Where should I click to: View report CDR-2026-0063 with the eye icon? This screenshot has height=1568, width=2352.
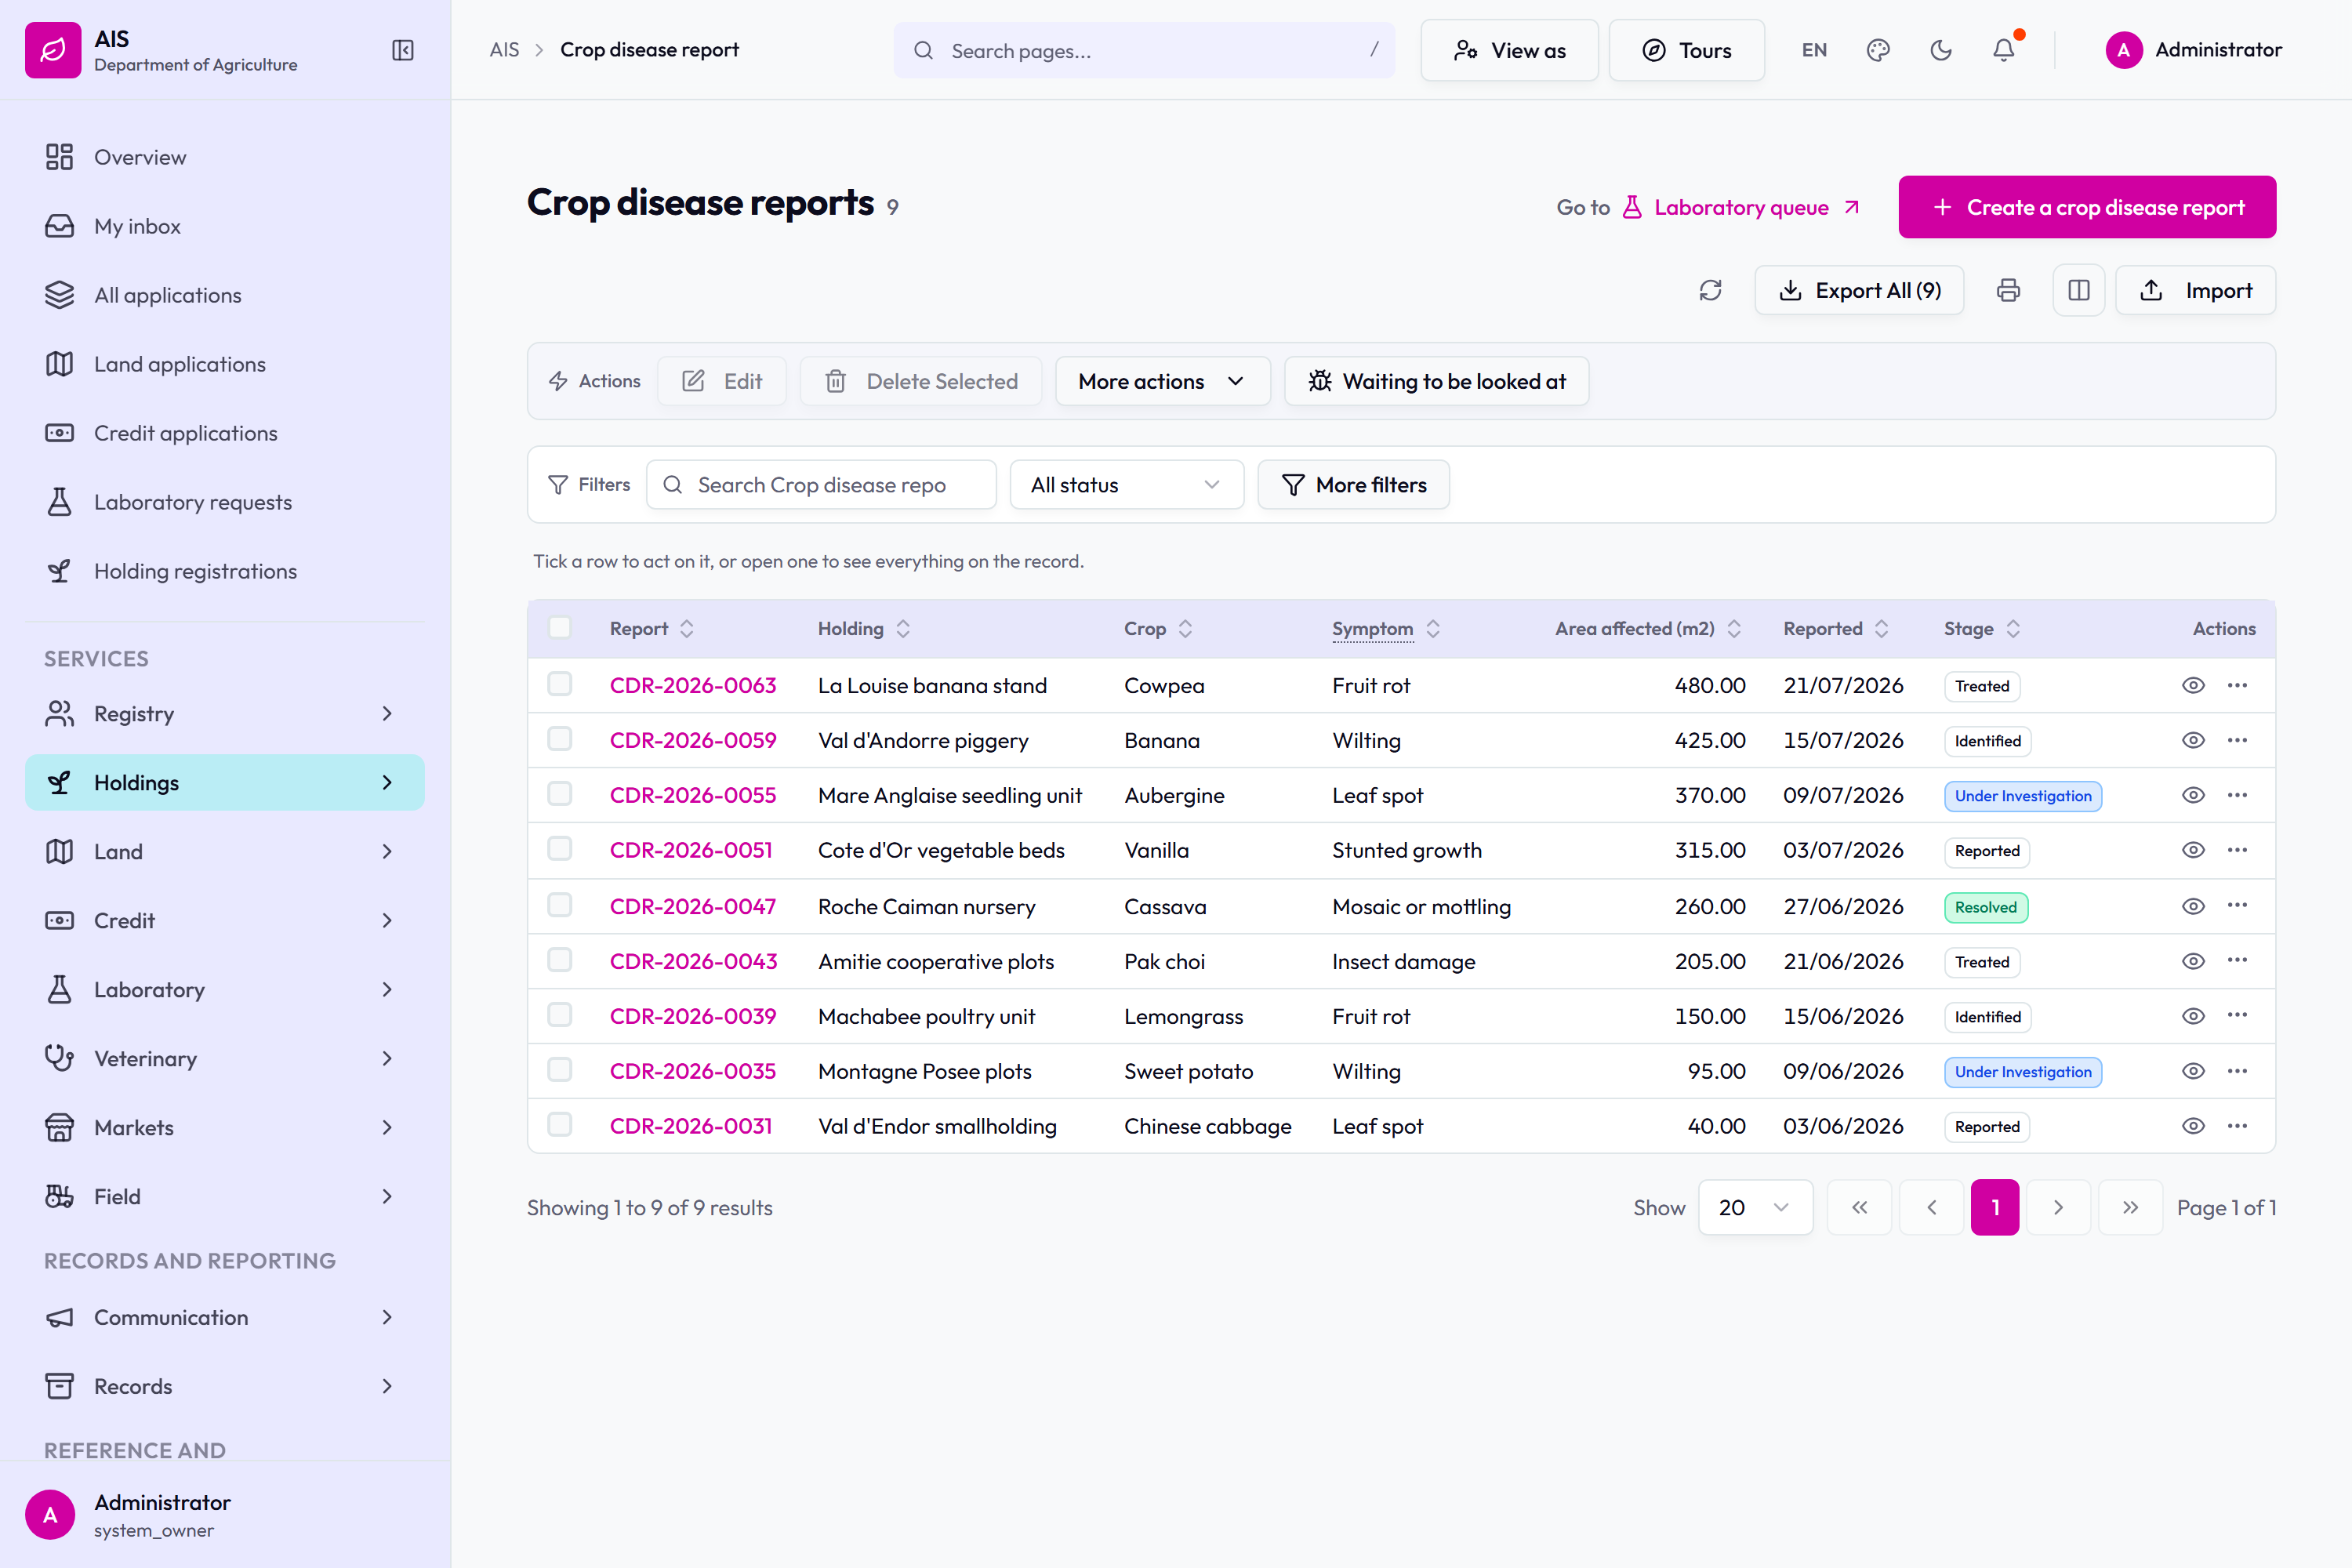click(2193, 685)
